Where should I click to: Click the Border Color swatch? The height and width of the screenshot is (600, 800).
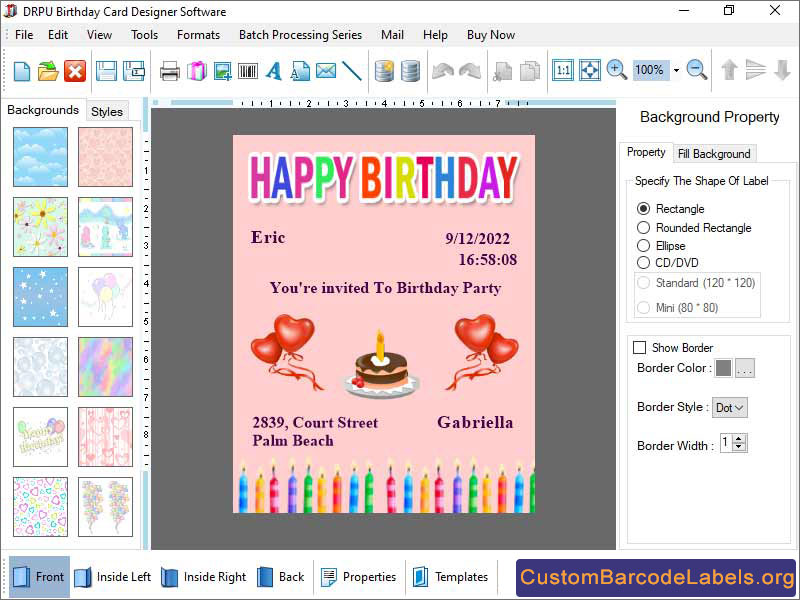pyautogui.click(x=724, y=368)
